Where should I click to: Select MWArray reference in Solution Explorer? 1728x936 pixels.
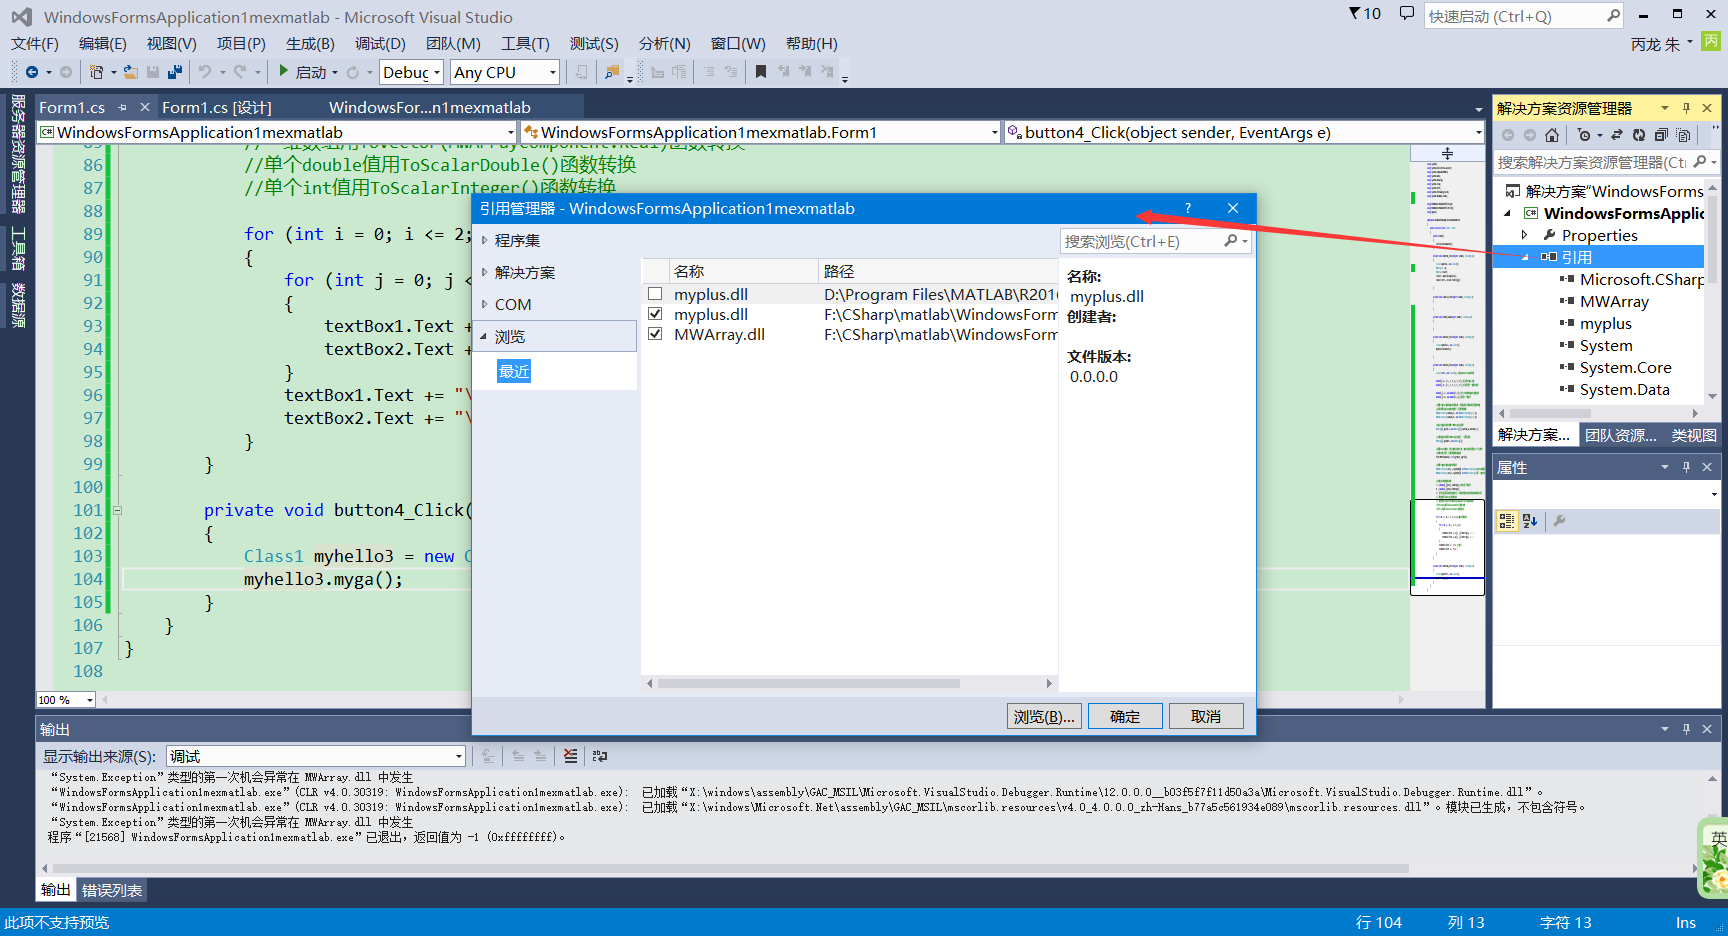[1614, 301]
